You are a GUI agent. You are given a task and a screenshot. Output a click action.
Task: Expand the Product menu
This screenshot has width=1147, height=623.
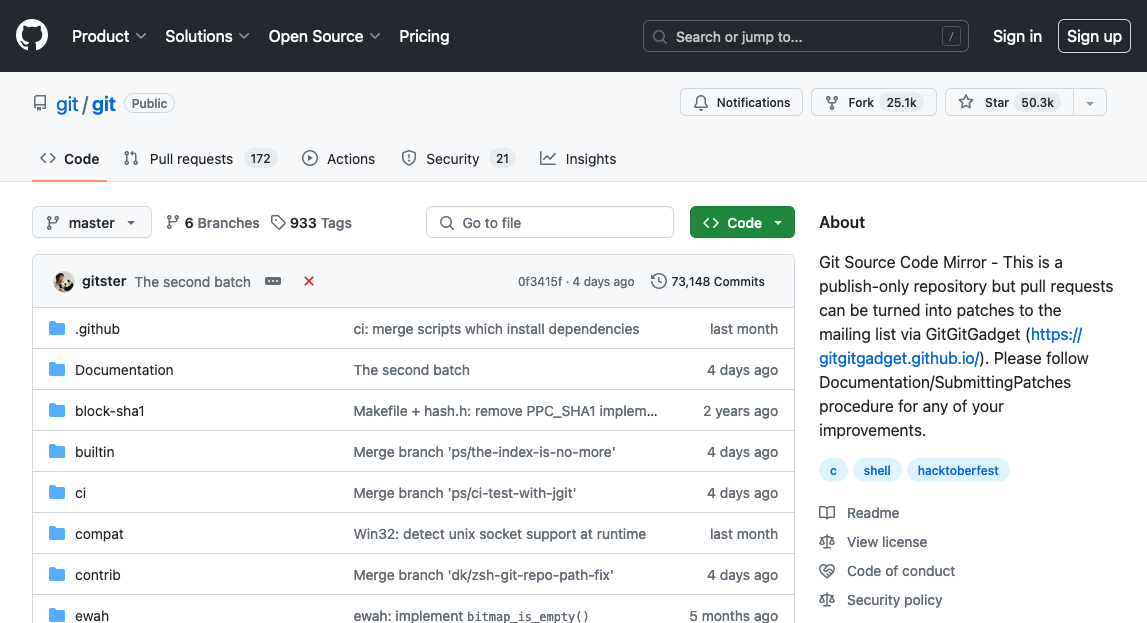(x=109, y=36)
